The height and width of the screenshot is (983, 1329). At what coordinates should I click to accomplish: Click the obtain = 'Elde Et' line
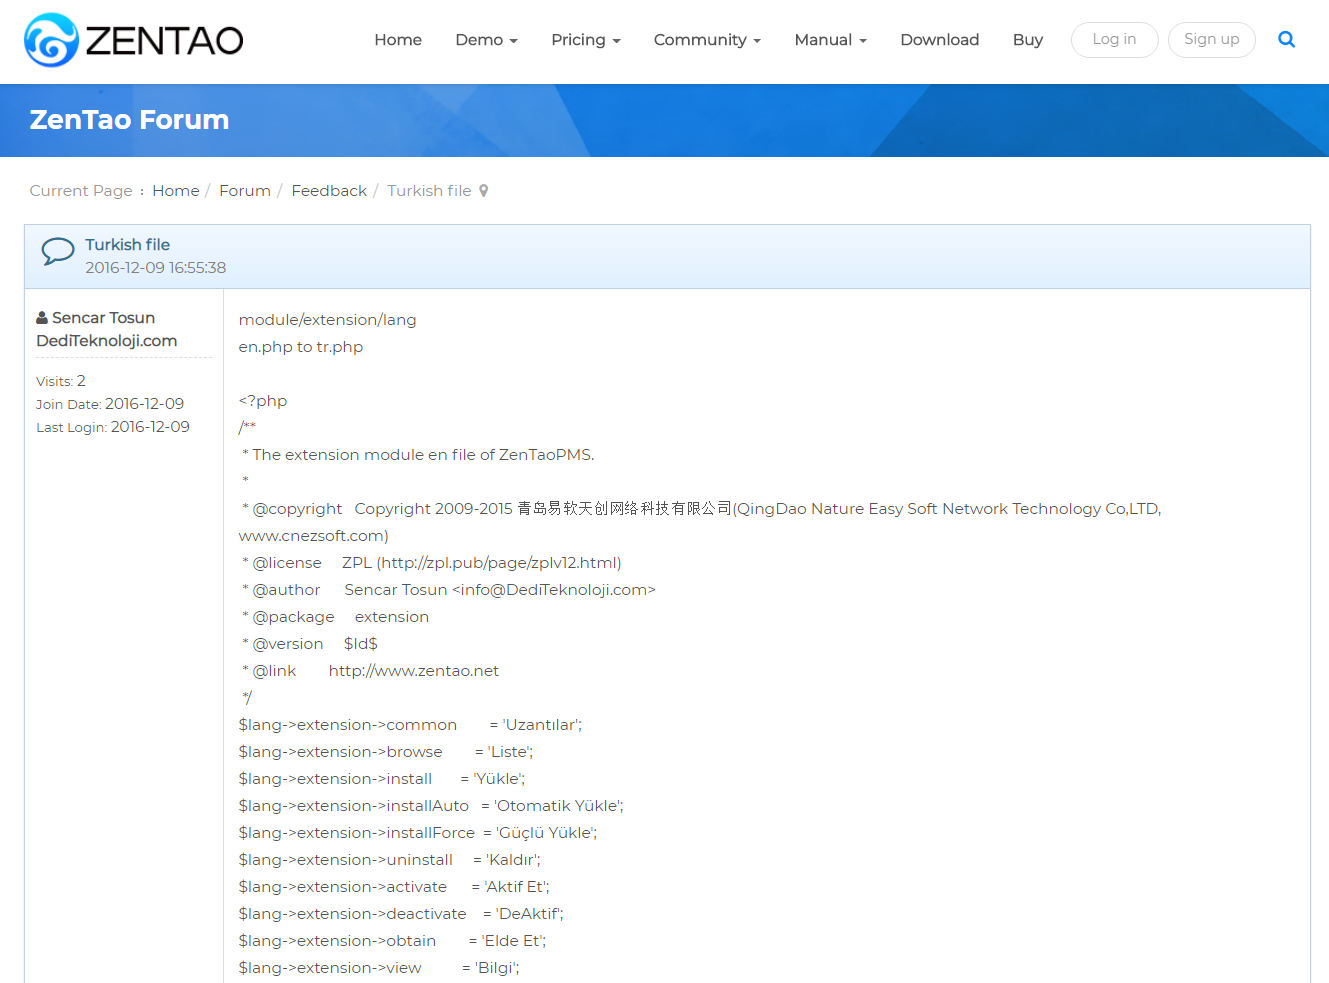[x=392, y=941]
